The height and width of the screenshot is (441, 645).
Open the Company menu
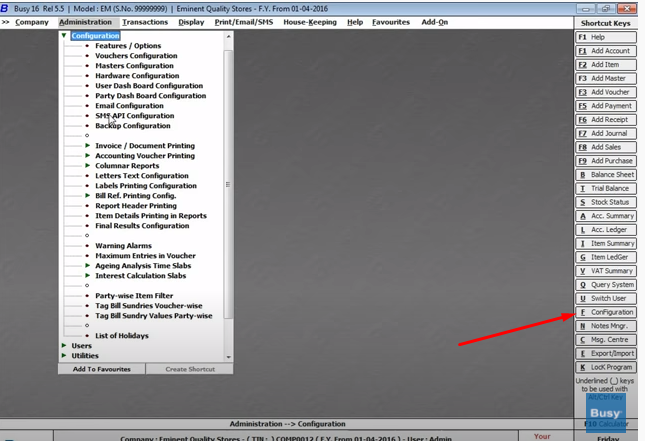[32, 22]
